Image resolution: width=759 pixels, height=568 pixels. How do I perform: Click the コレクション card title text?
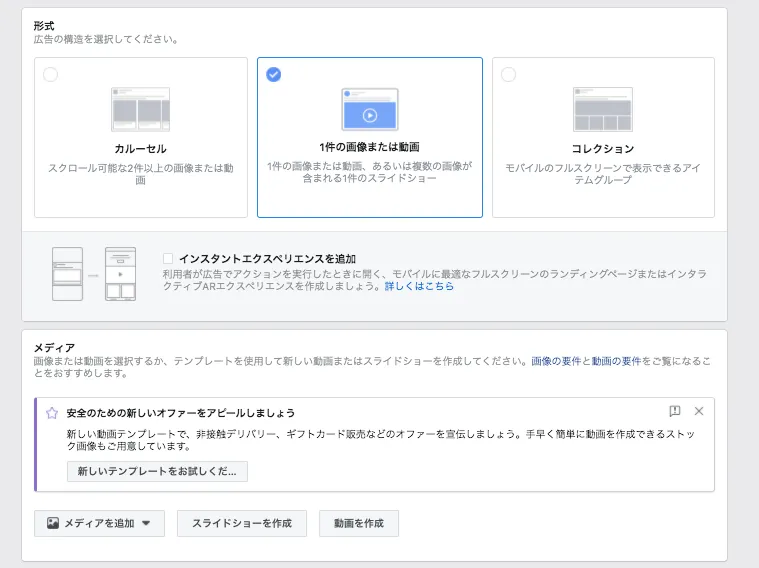(603, 149)
